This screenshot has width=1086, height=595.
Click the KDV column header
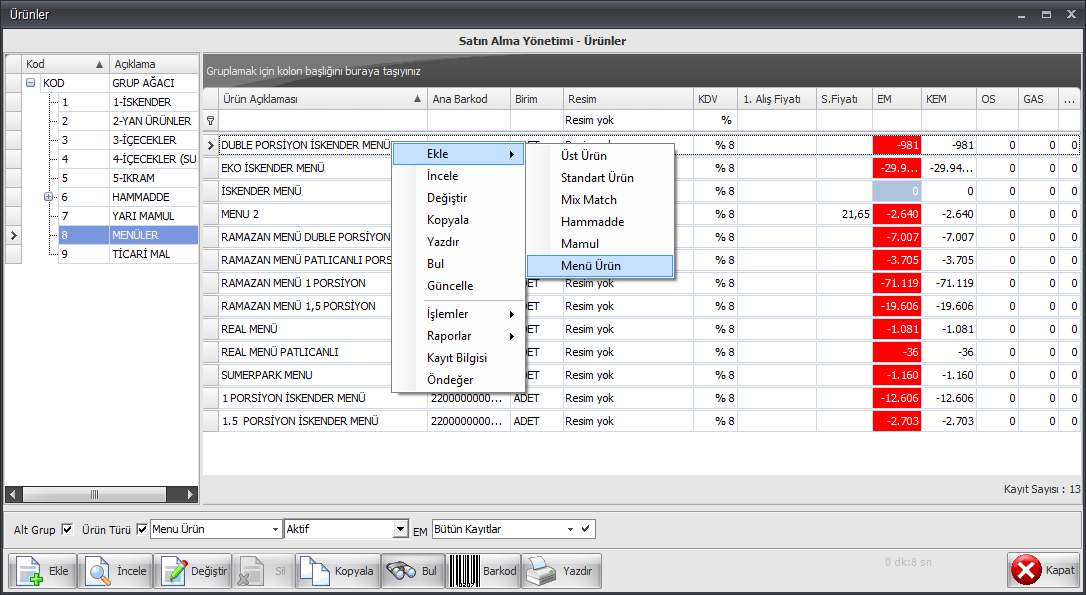tap(715, 99)
